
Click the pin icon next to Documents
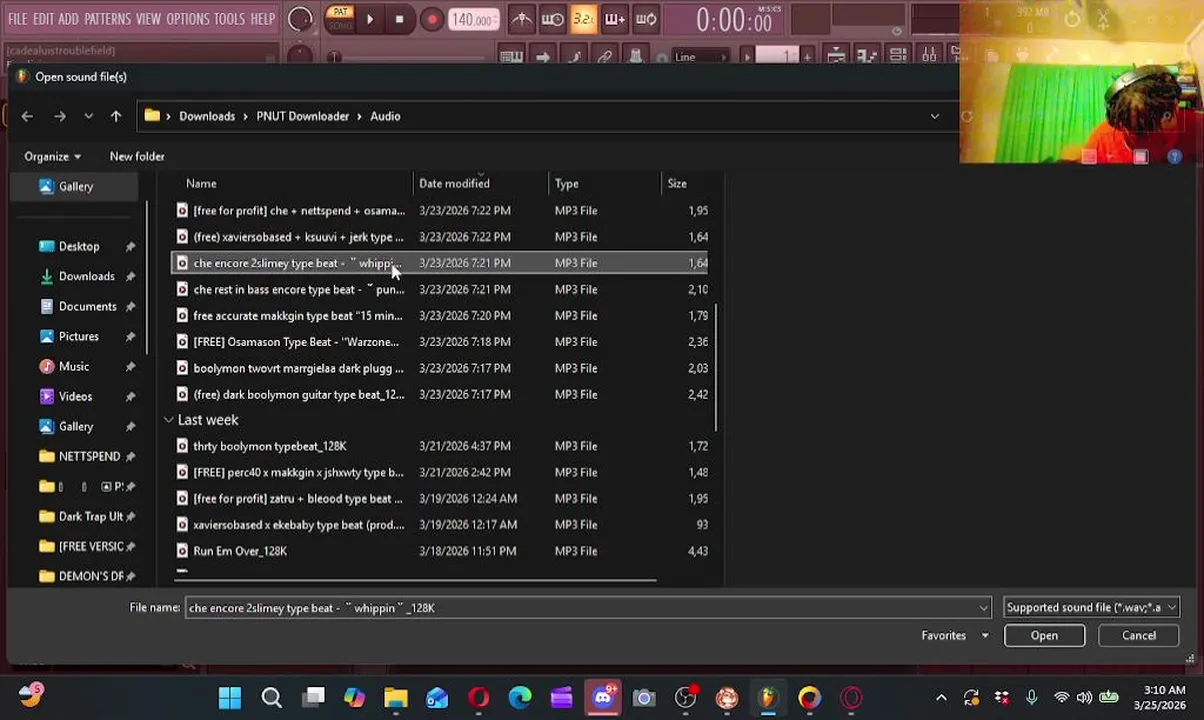coord(130,306)
